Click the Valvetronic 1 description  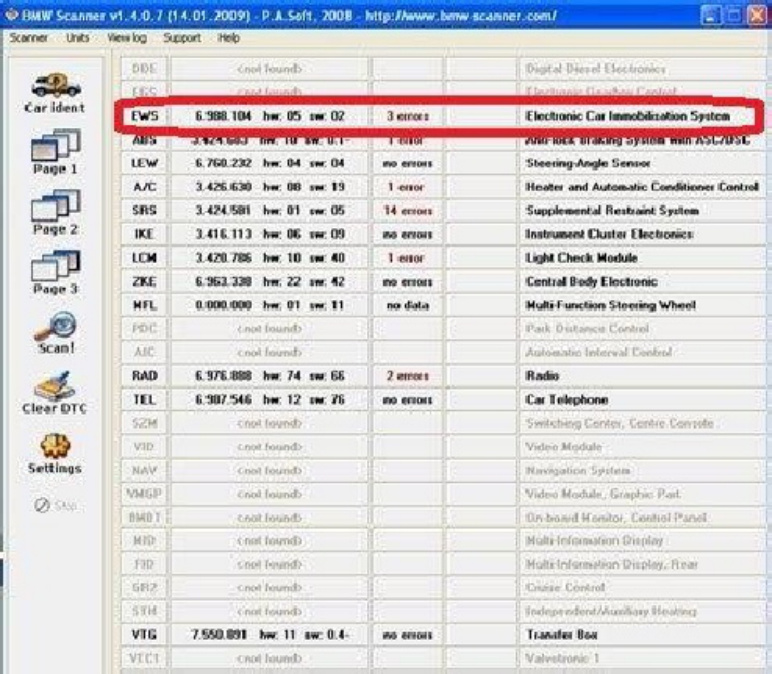click(x=562, y=658)
